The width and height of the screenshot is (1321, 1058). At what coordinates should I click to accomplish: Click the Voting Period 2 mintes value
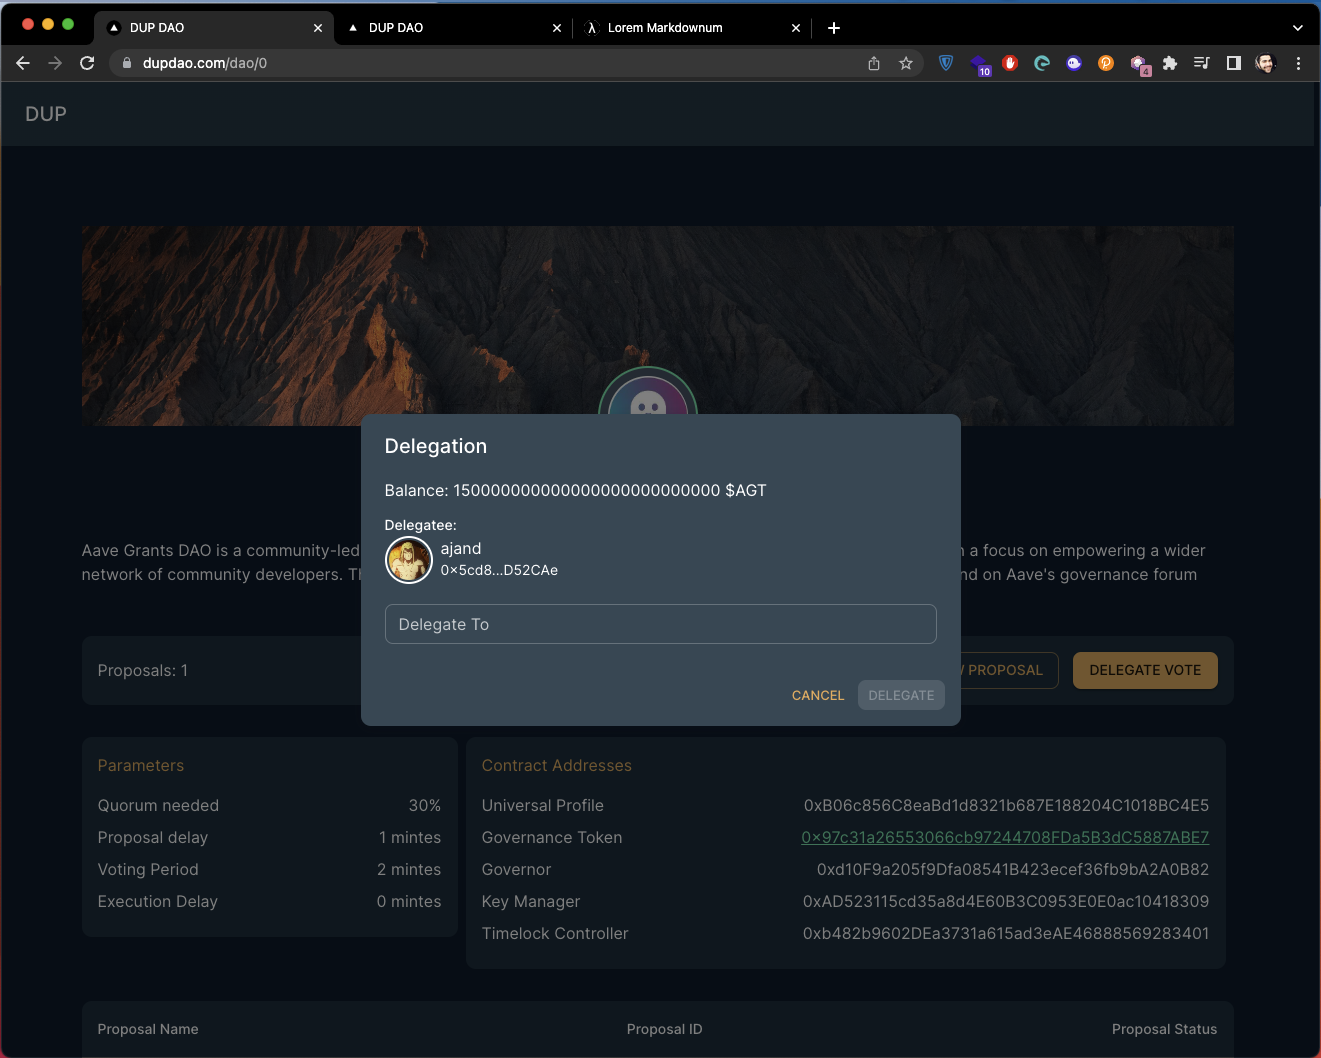click(x=409, y=869)
